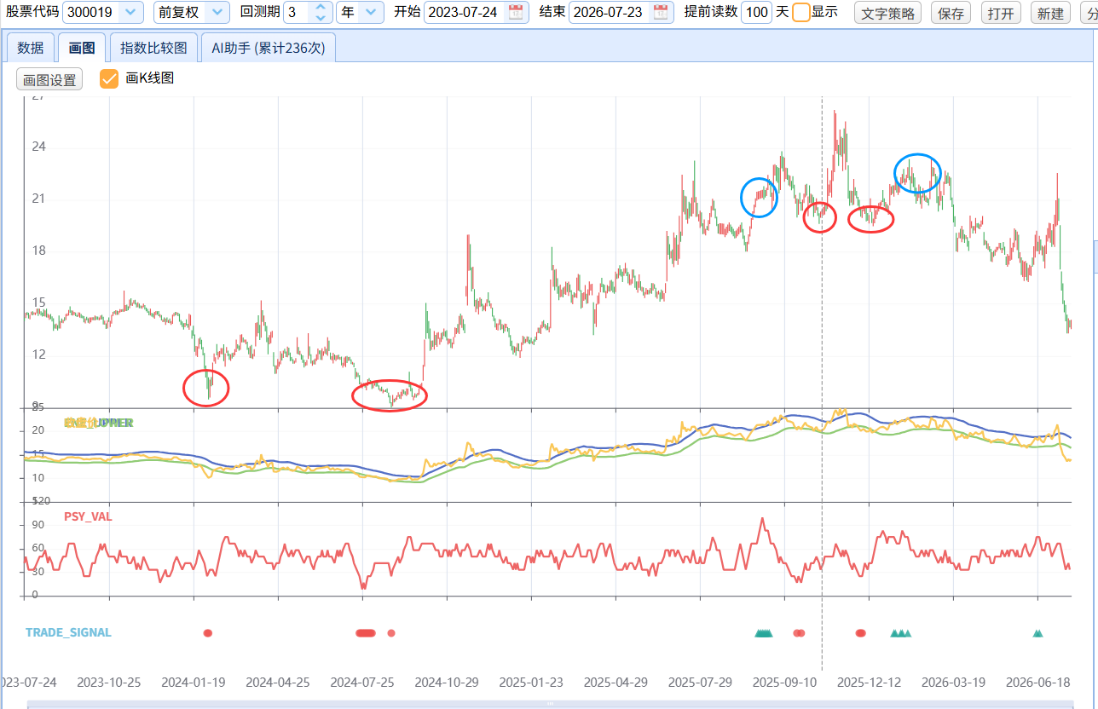Screen dimensions: 1098x709
Task: Click the 文字策略 button
Action: pyautogui.click(x=887, y=13)
